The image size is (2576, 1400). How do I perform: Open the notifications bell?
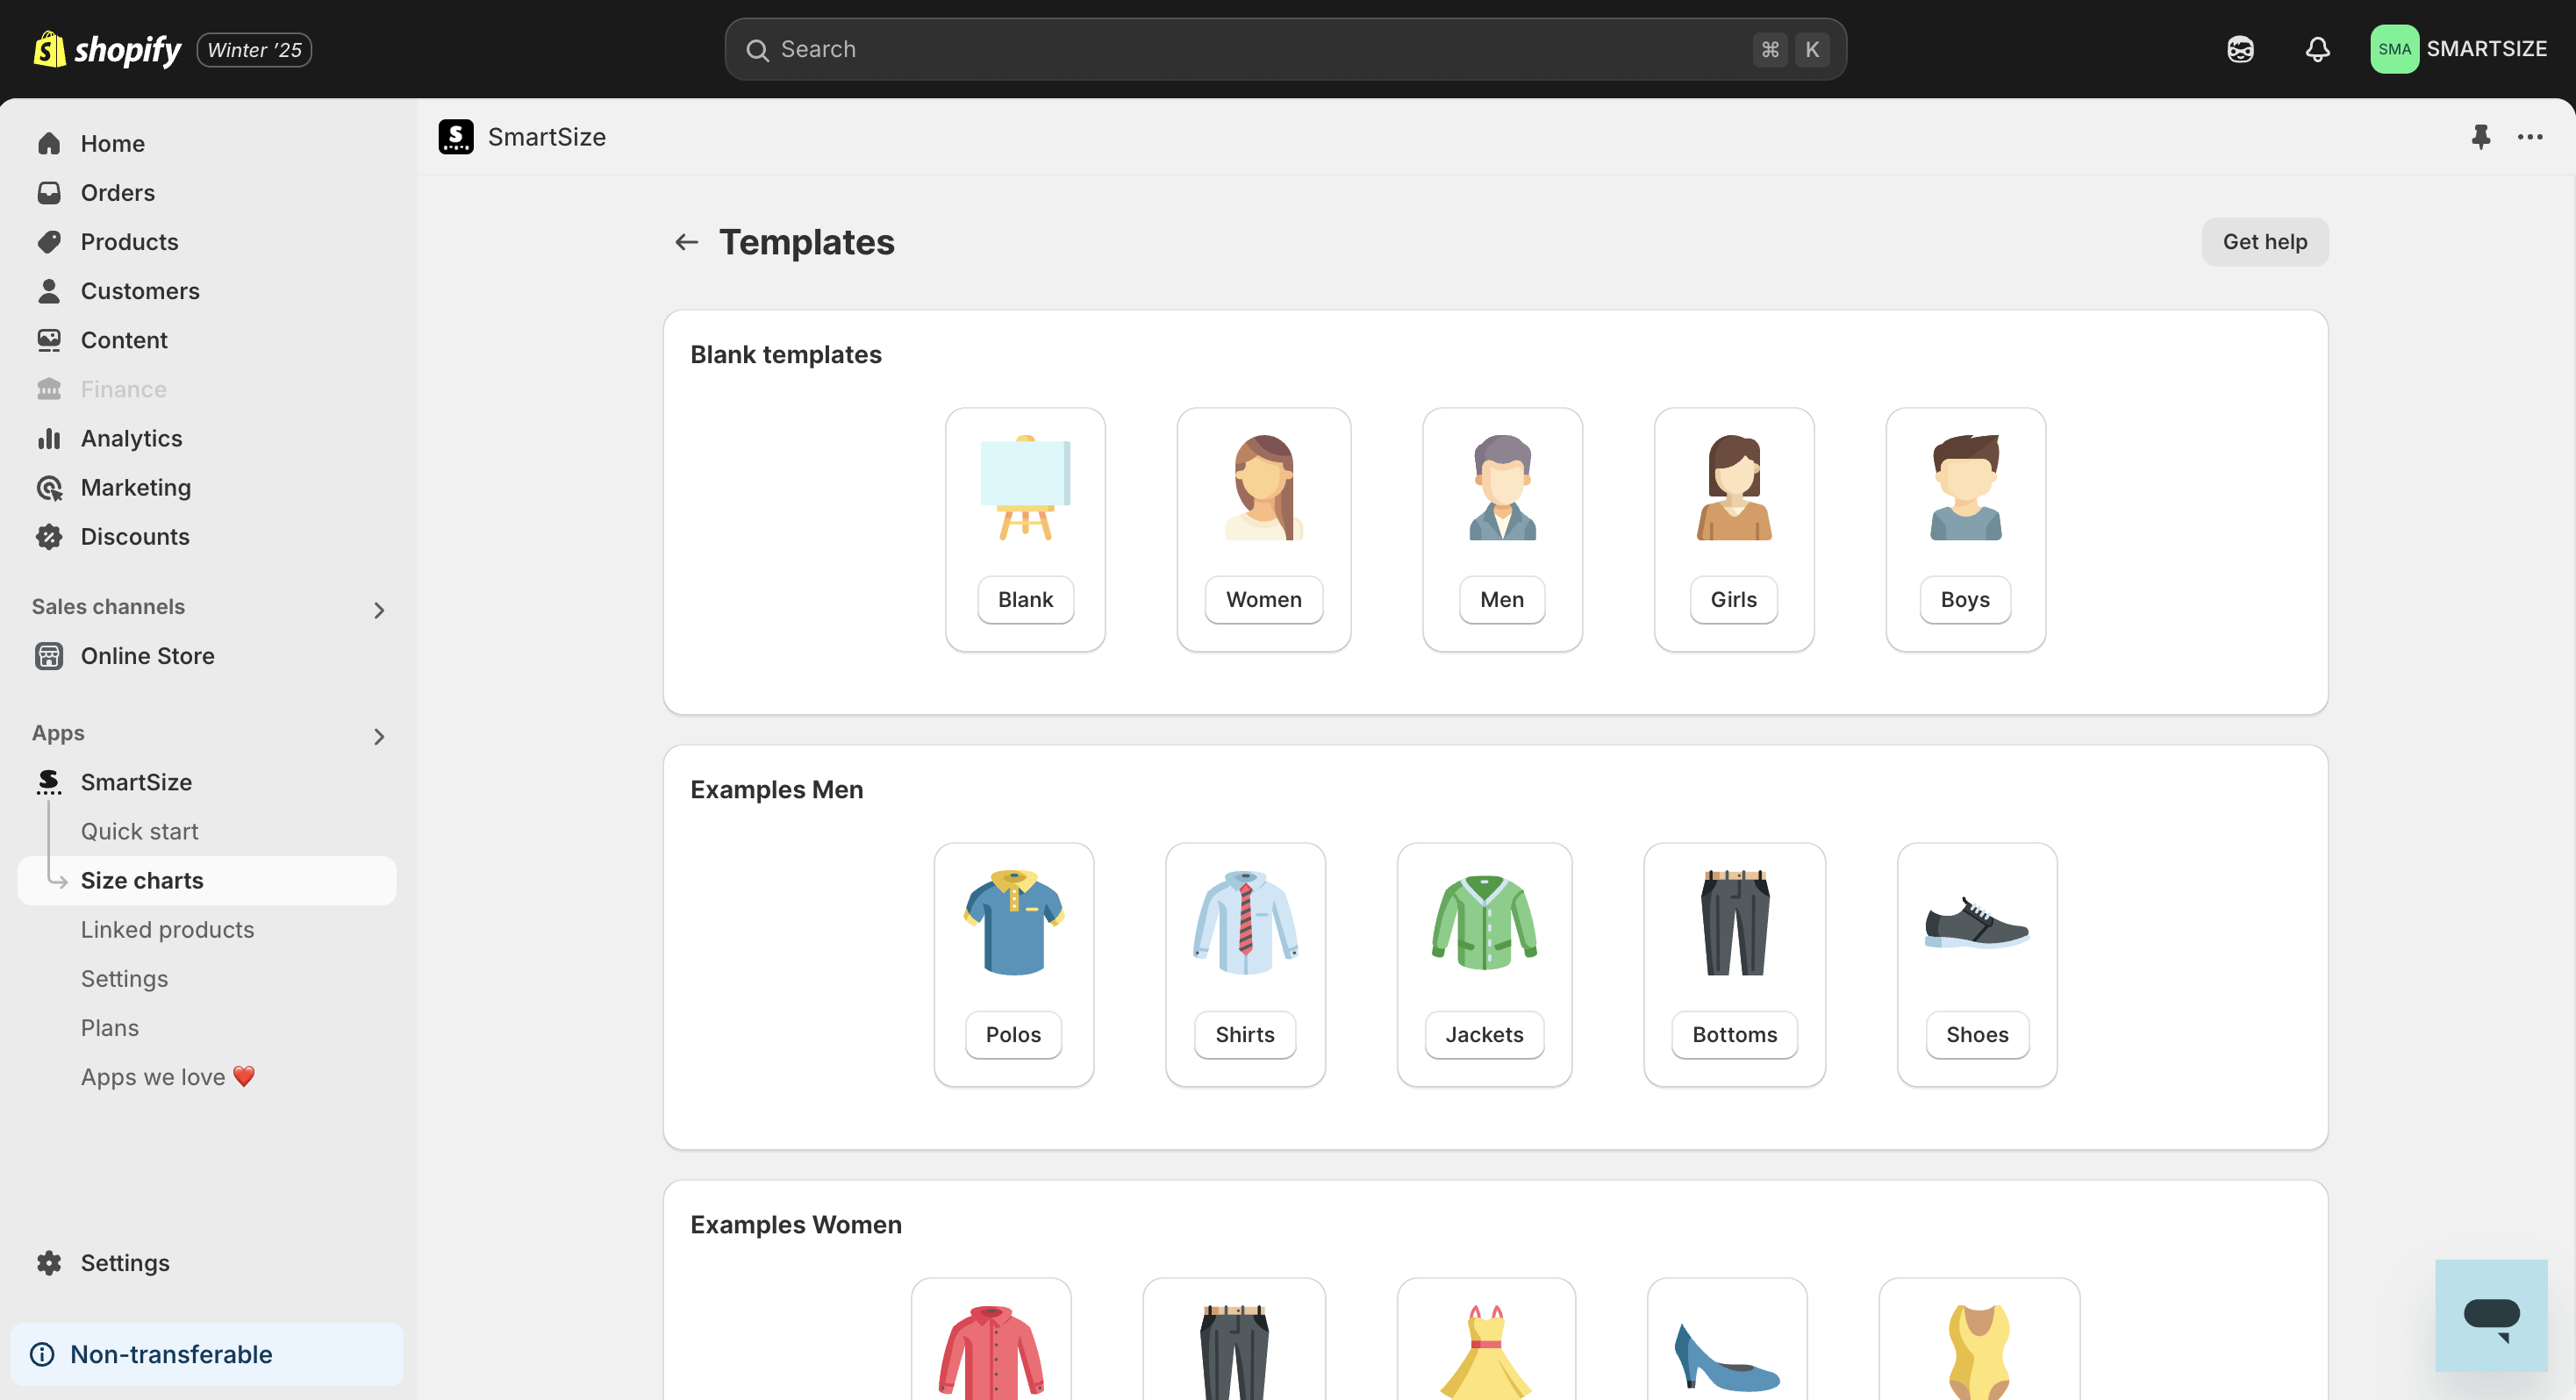(2317, 49)
